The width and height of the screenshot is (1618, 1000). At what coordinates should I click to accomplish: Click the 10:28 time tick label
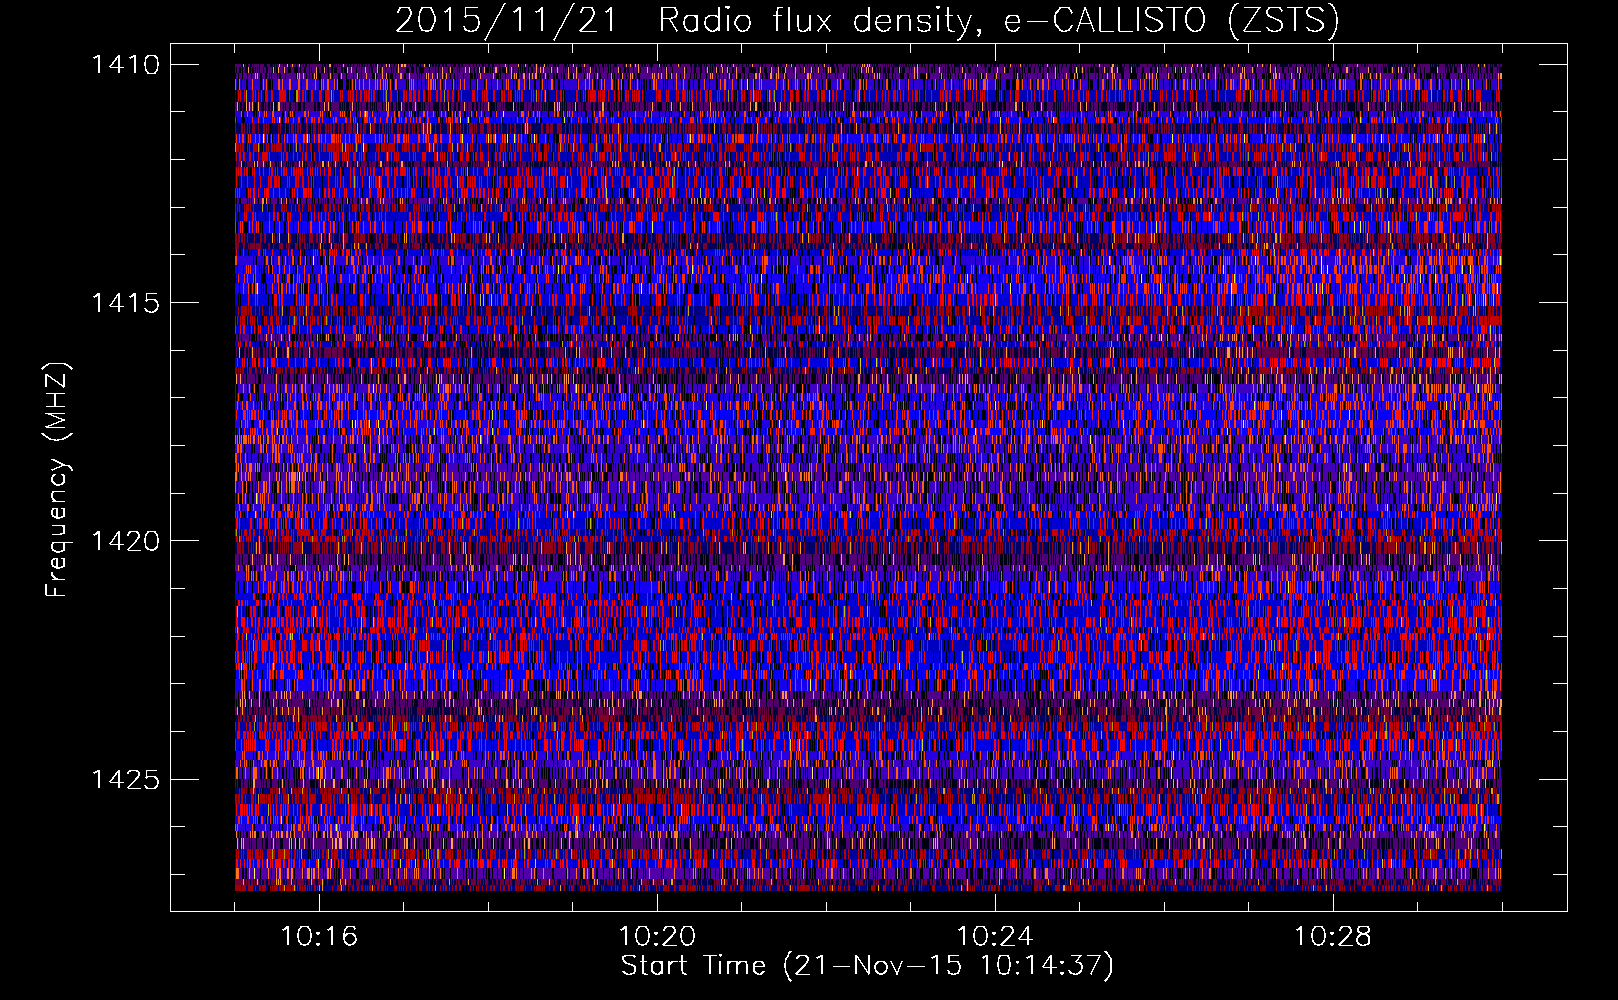(1333, 936)
